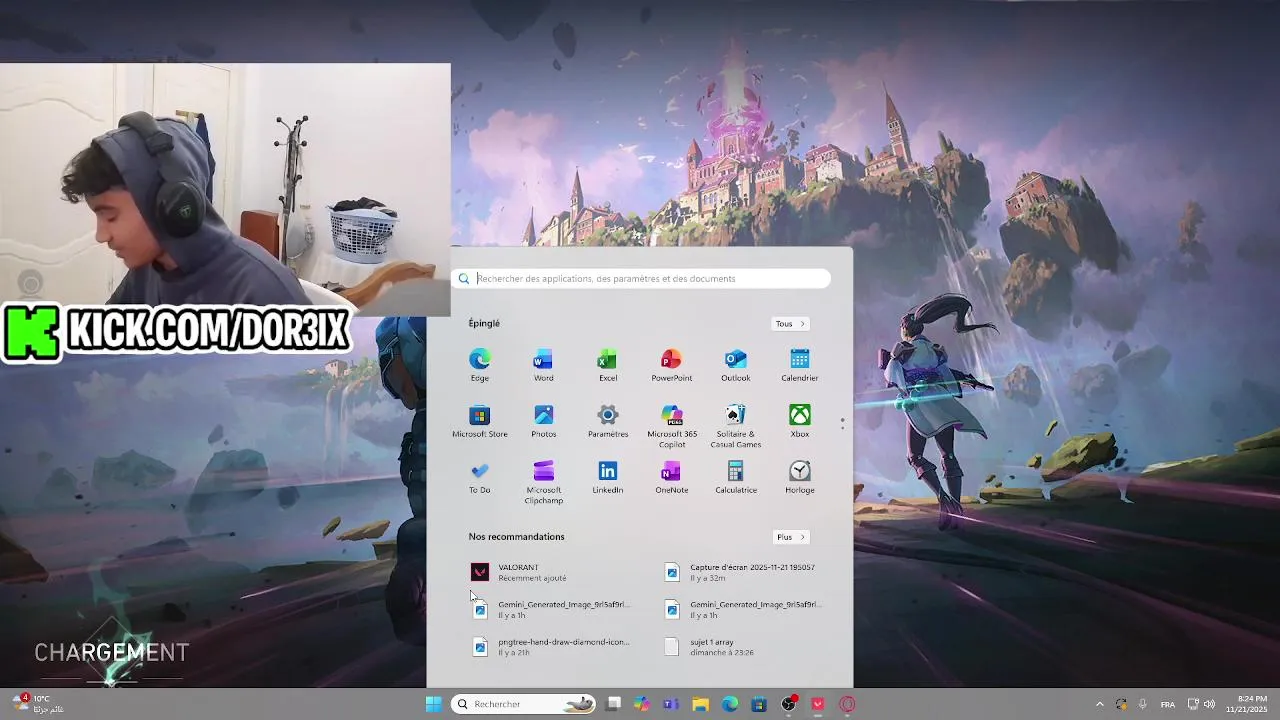The image size is (1280, 720).
Task: Launch Word from the Start menu
Action: point(544,365)
